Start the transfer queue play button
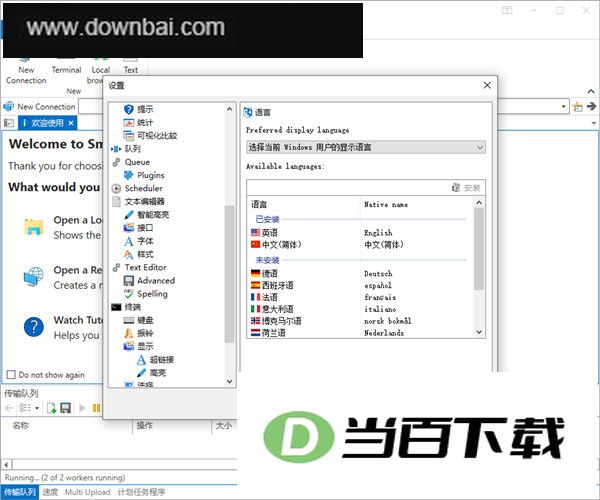600x500 pixels. click(x=82, y=408)
